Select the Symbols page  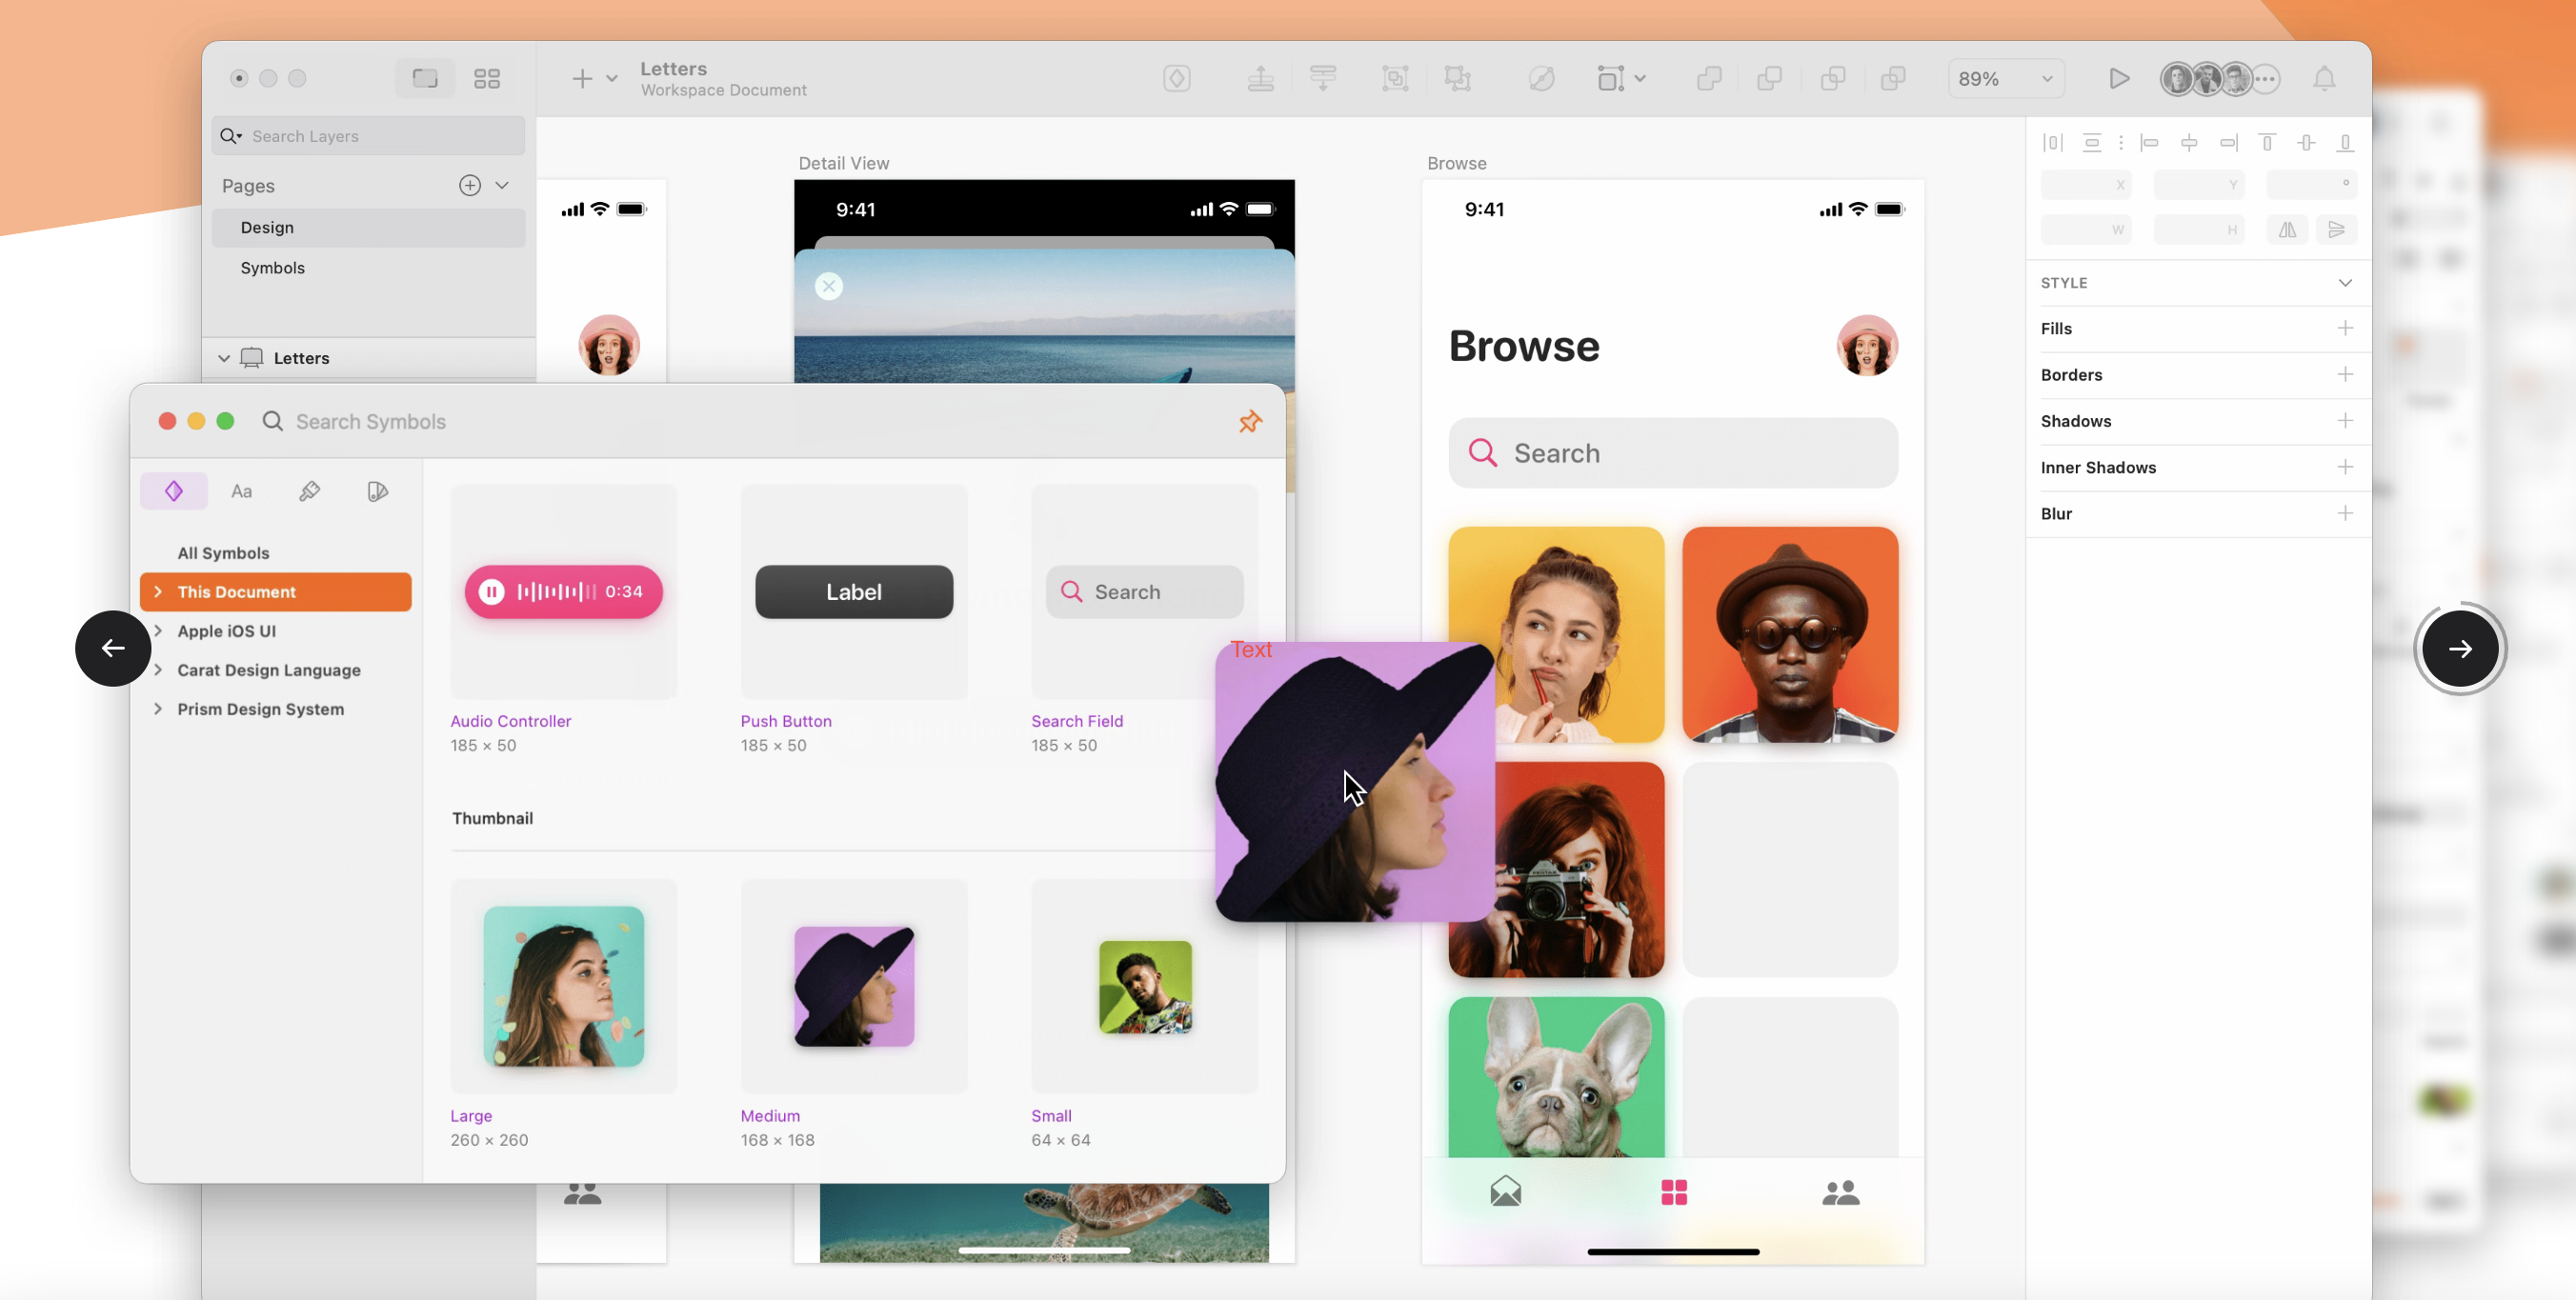(x=272, y=268)
